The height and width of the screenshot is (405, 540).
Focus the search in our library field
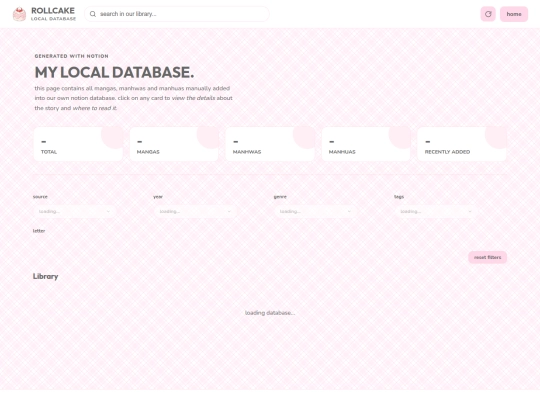click(177, 14)
